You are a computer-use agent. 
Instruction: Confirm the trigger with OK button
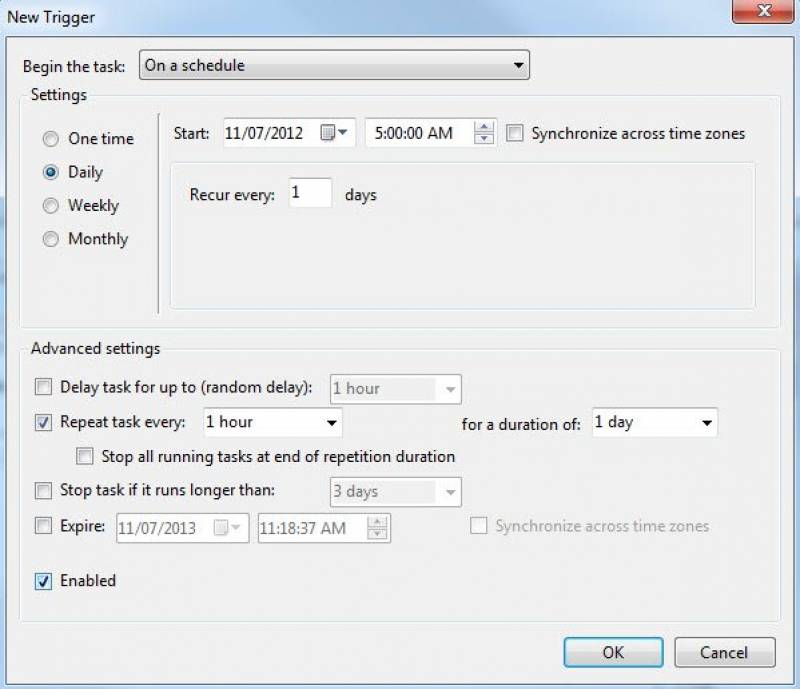coord(613,652)
